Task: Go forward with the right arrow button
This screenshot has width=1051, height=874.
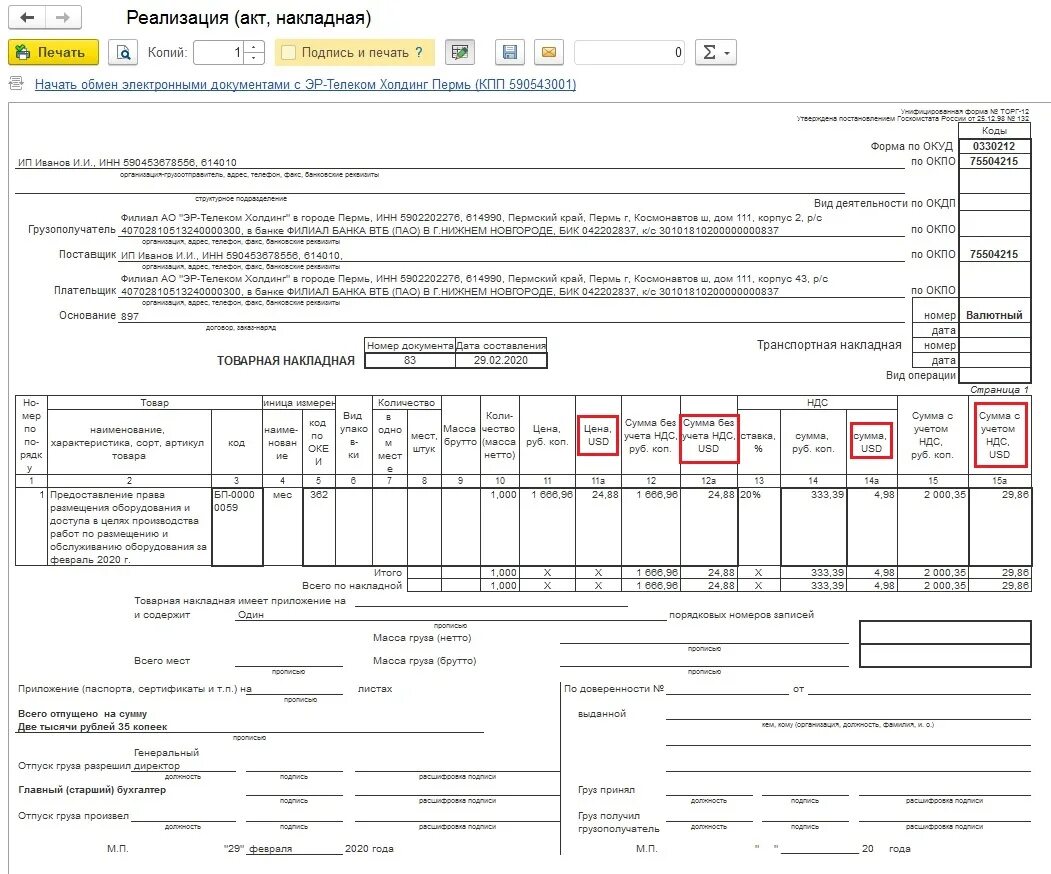Action: click(x=63, y=17)
